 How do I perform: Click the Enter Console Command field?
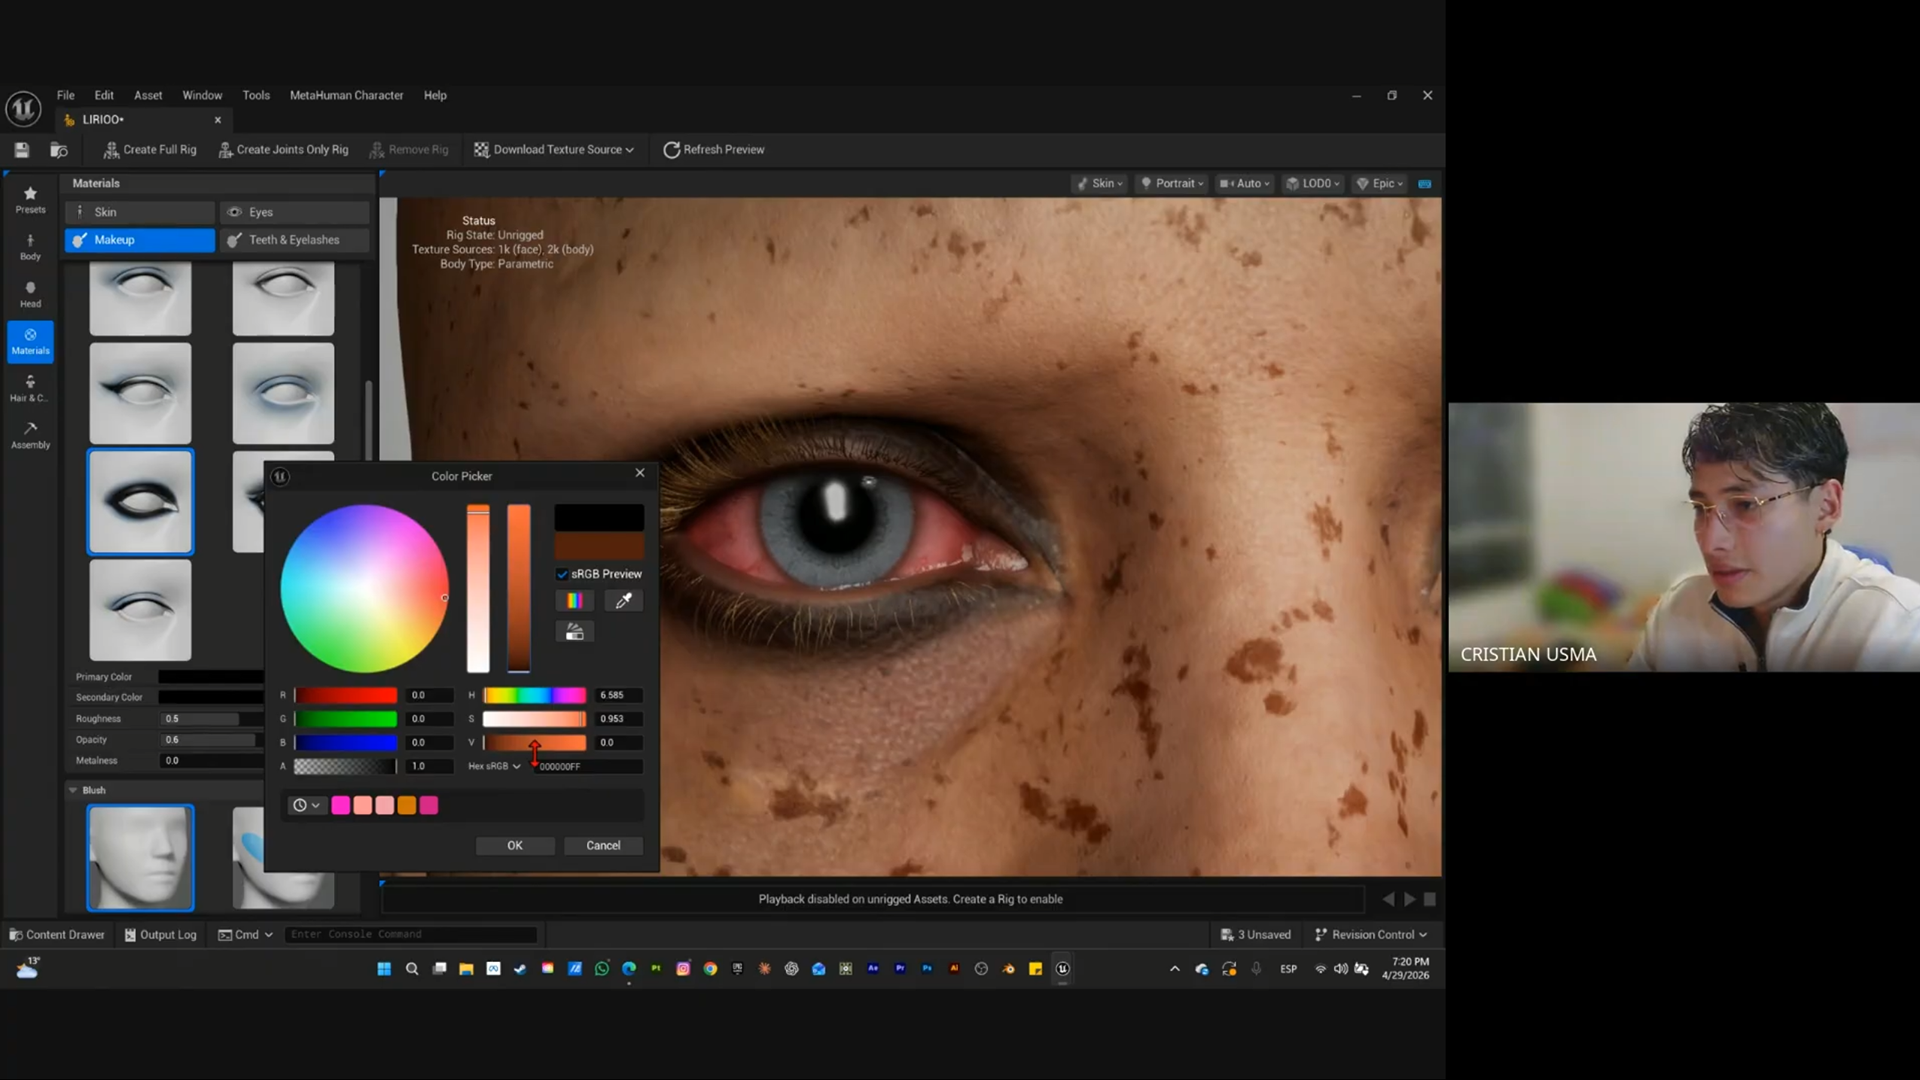tap(411, 934)
